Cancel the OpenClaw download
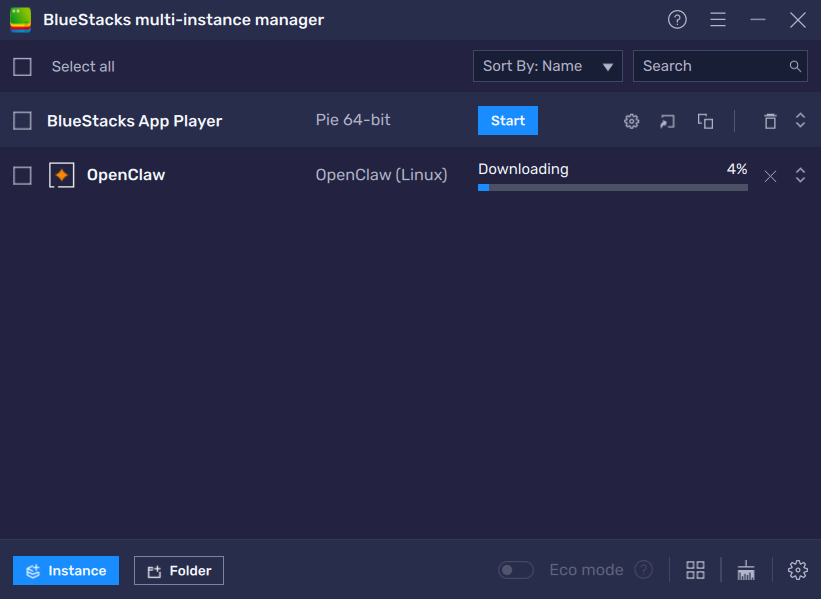Viewport: 821px width, 599px height. pos(770,176)
